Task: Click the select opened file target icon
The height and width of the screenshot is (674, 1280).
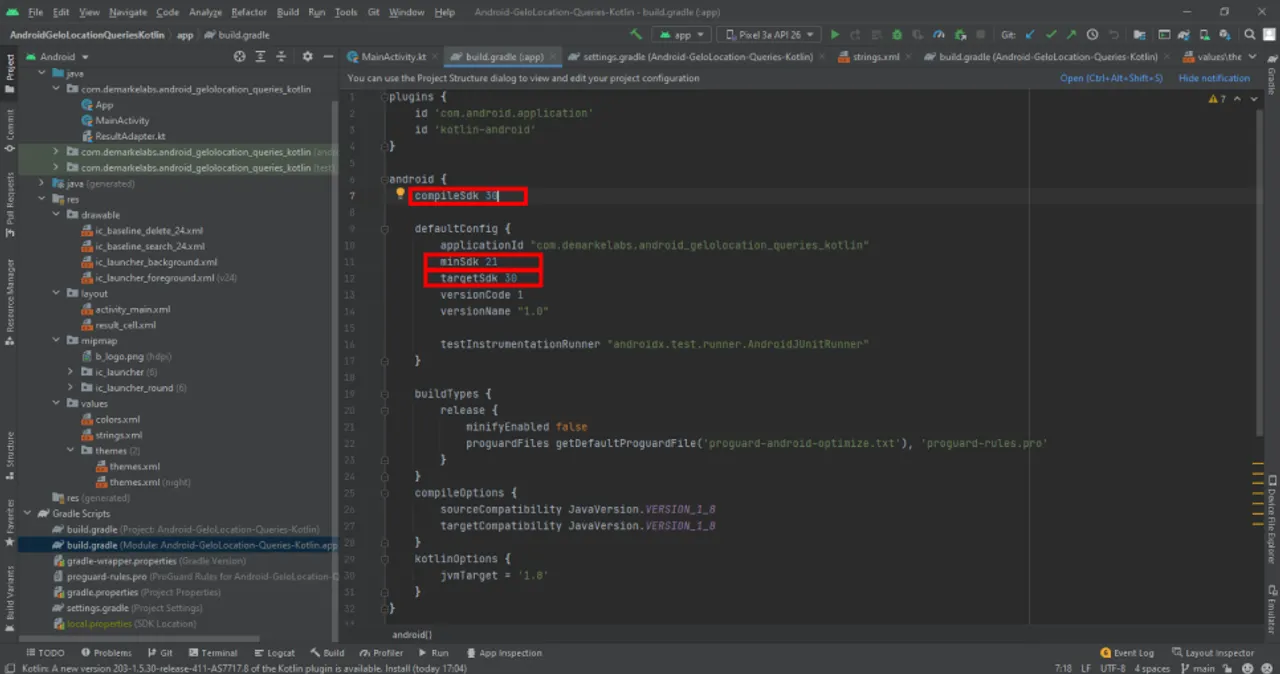Action: [240, 57]
